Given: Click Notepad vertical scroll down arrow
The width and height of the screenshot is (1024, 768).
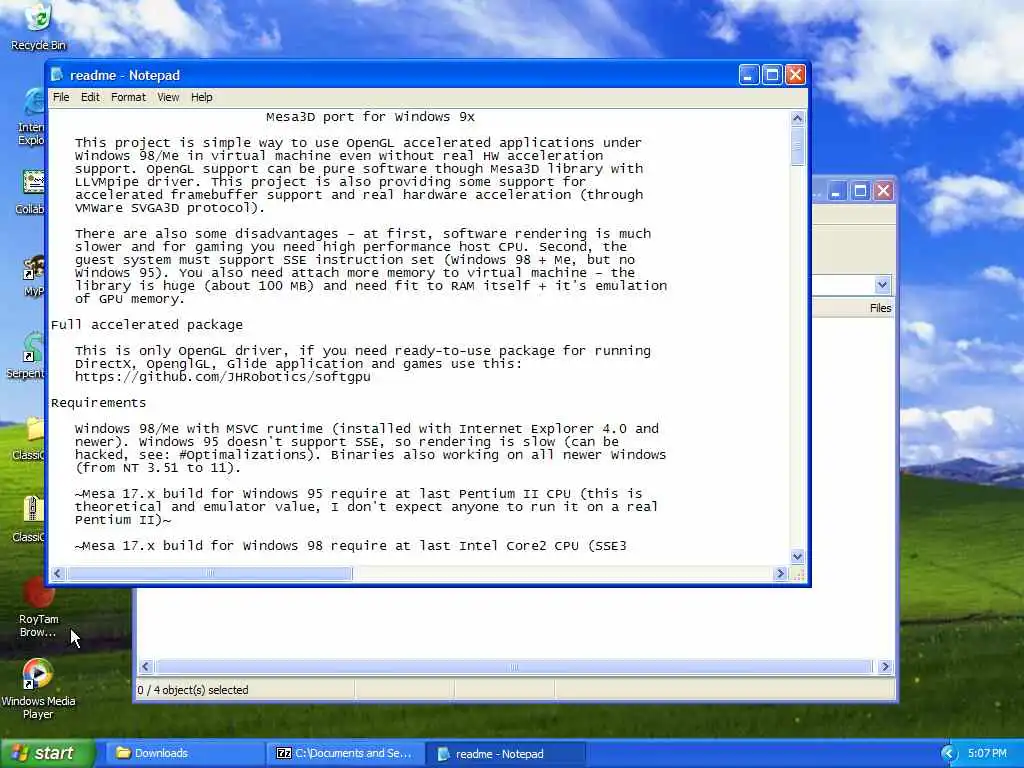Looking at the screenshot, I should [797, 556].
